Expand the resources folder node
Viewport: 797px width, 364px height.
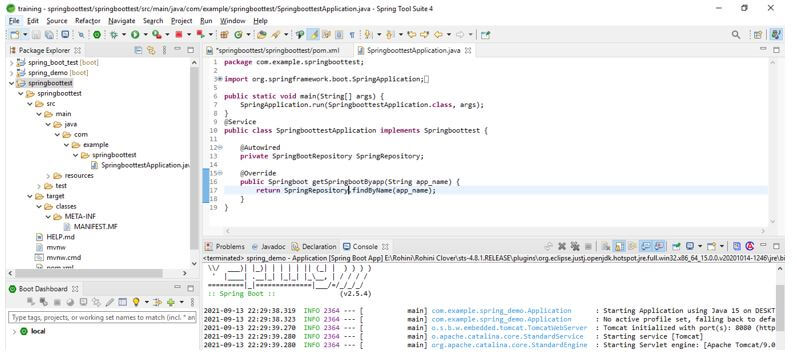coord(48,175)
